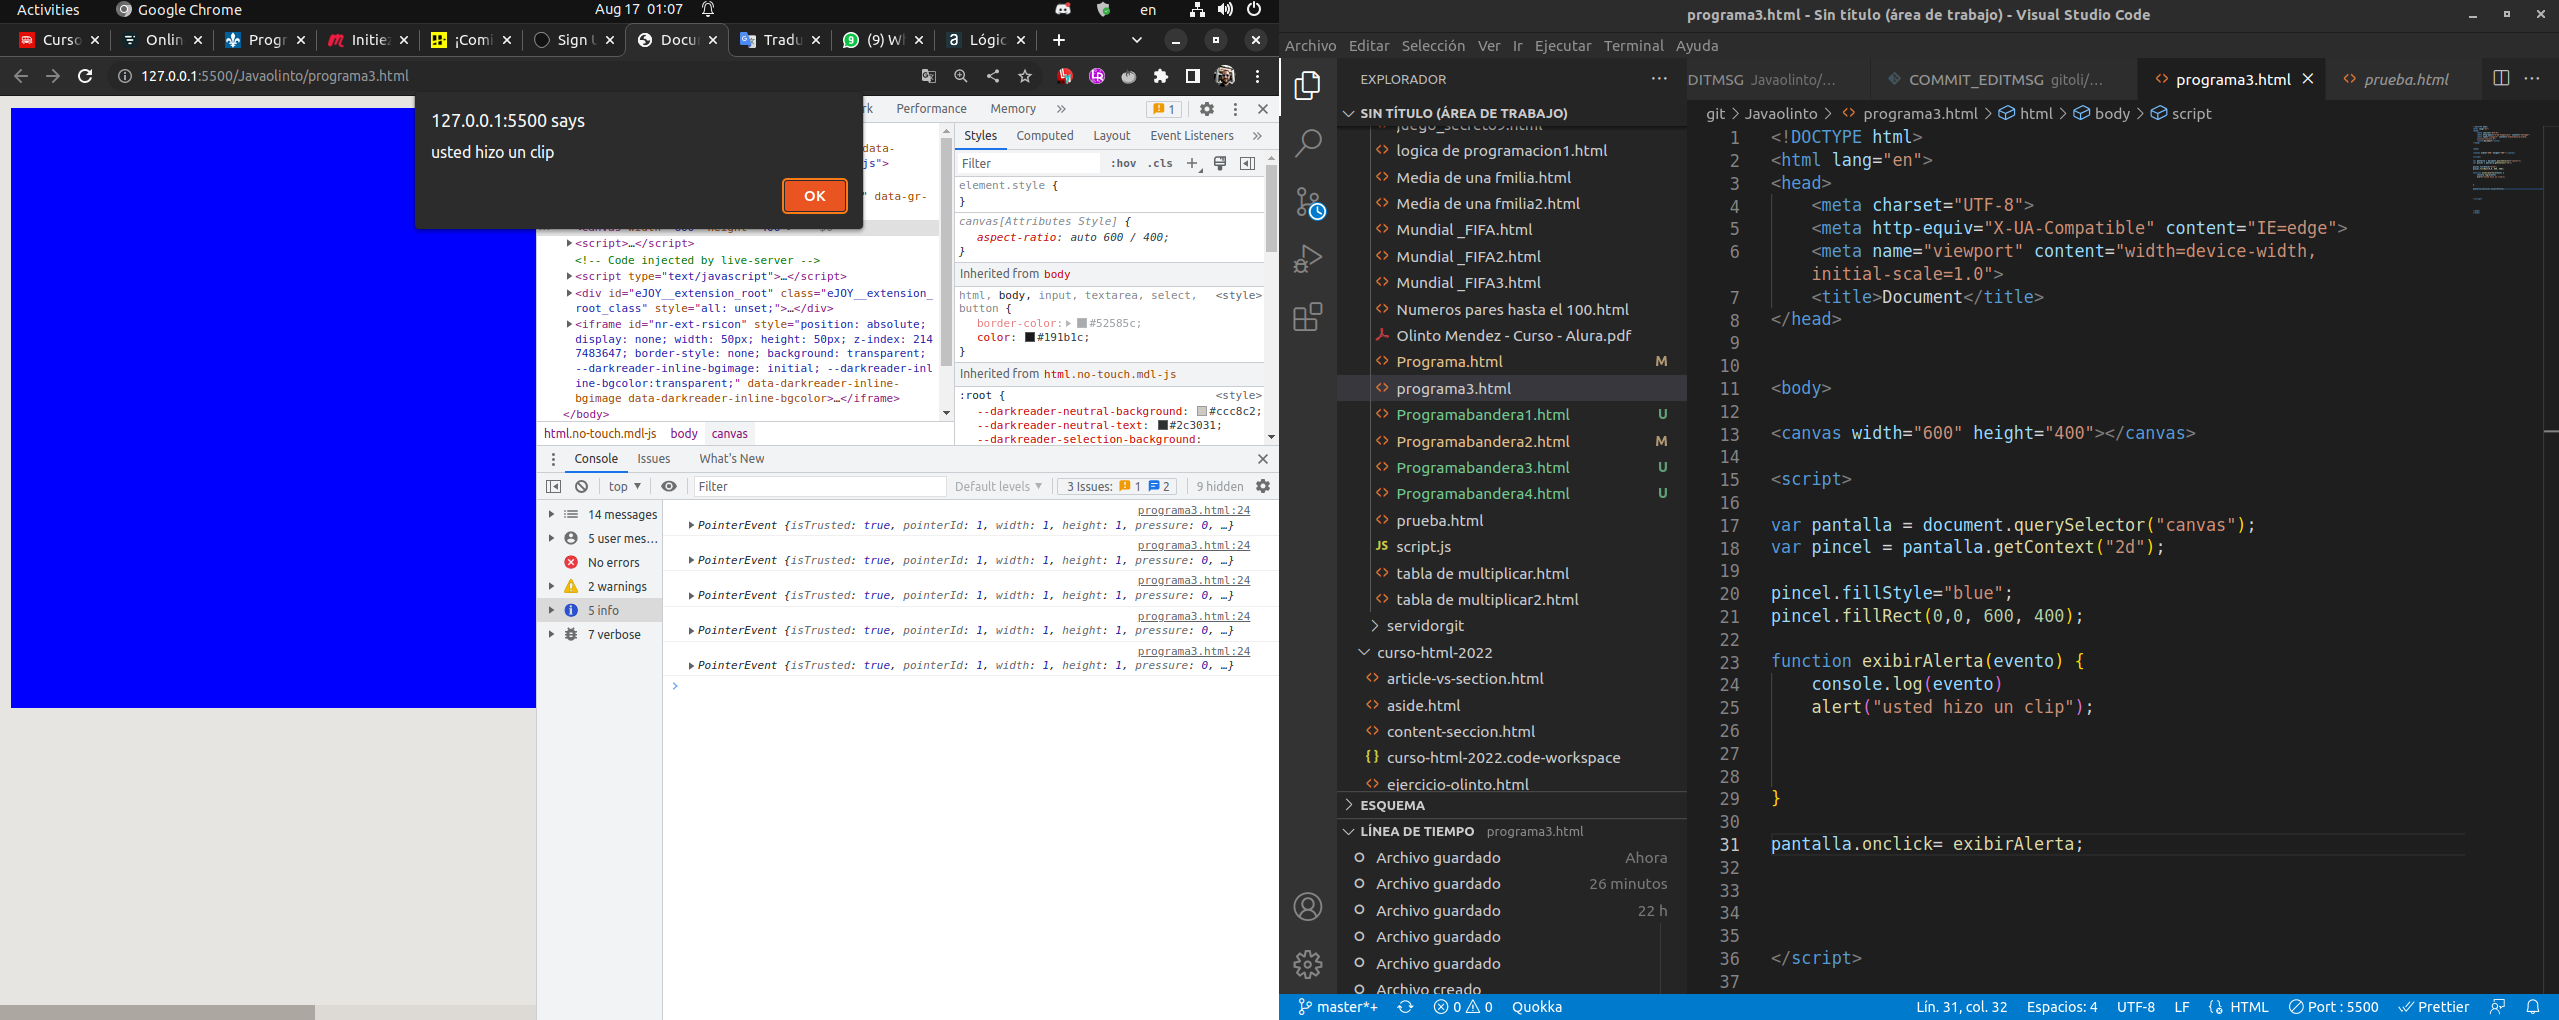Toggle the .cls class editor
The image size is (2559, 1020).
coord(1160,164)
